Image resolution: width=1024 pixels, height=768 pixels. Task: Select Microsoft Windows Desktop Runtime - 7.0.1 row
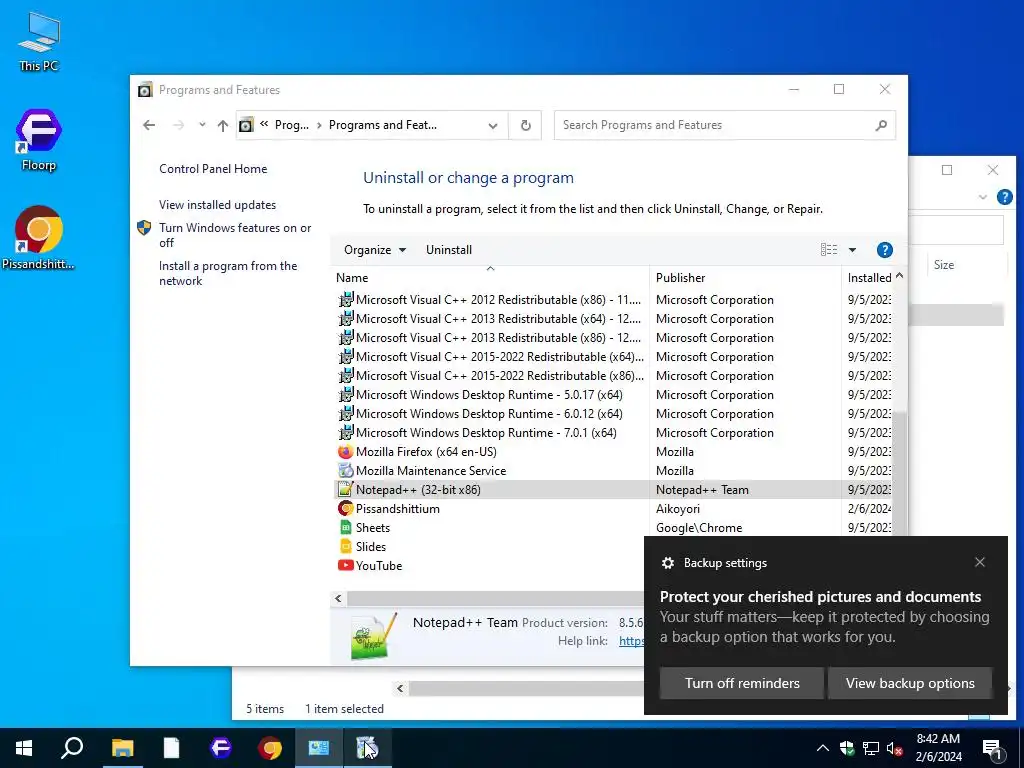click(614, 433)
